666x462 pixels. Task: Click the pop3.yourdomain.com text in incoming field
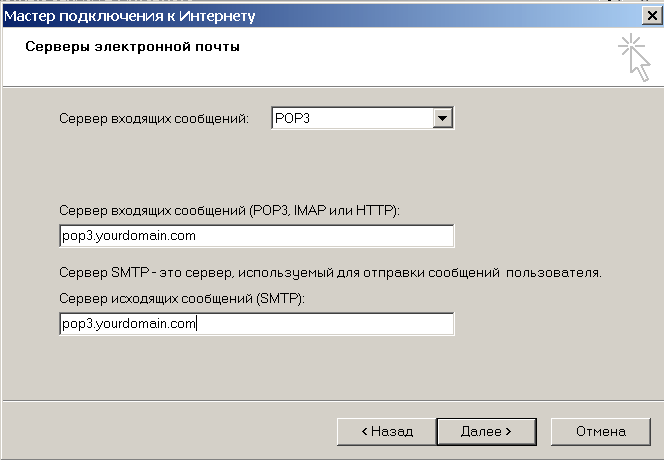[128, 236]
